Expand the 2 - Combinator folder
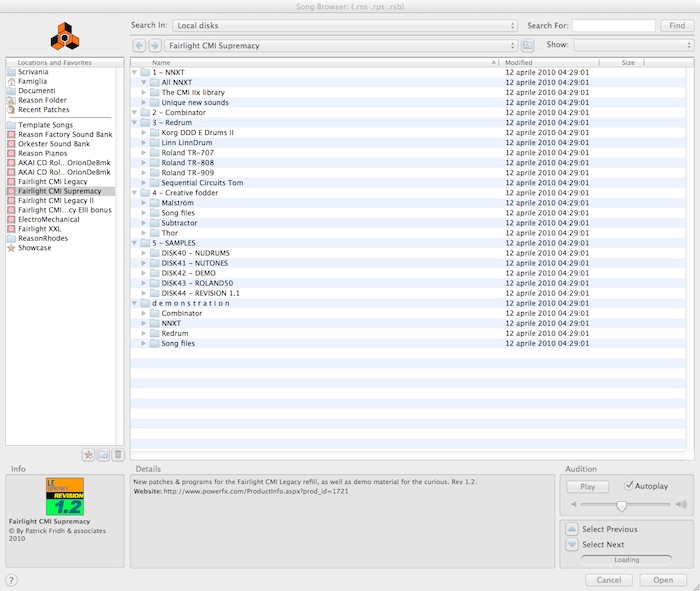Viewport: 700px width, 591px height. (x=135, y=113)
